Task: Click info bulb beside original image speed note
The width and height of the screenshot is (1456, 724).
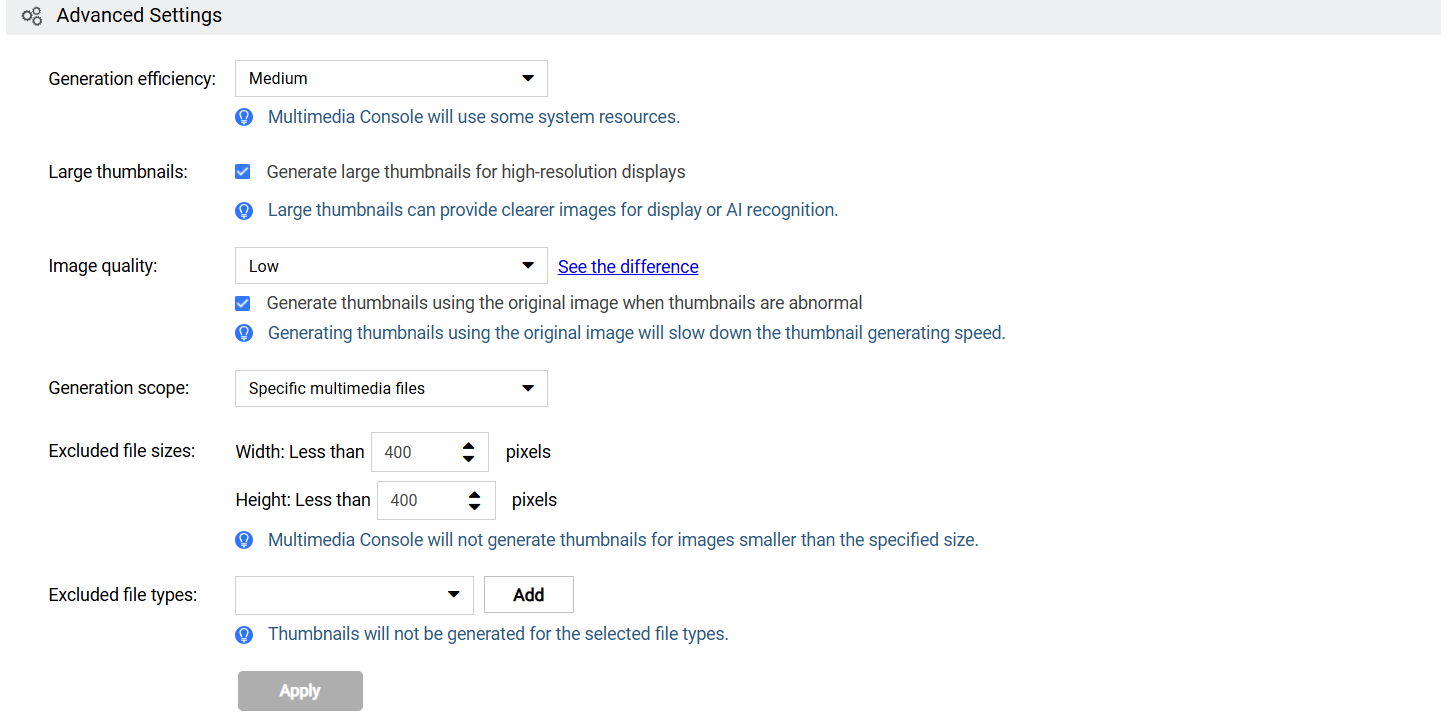Action: point(244,333)
